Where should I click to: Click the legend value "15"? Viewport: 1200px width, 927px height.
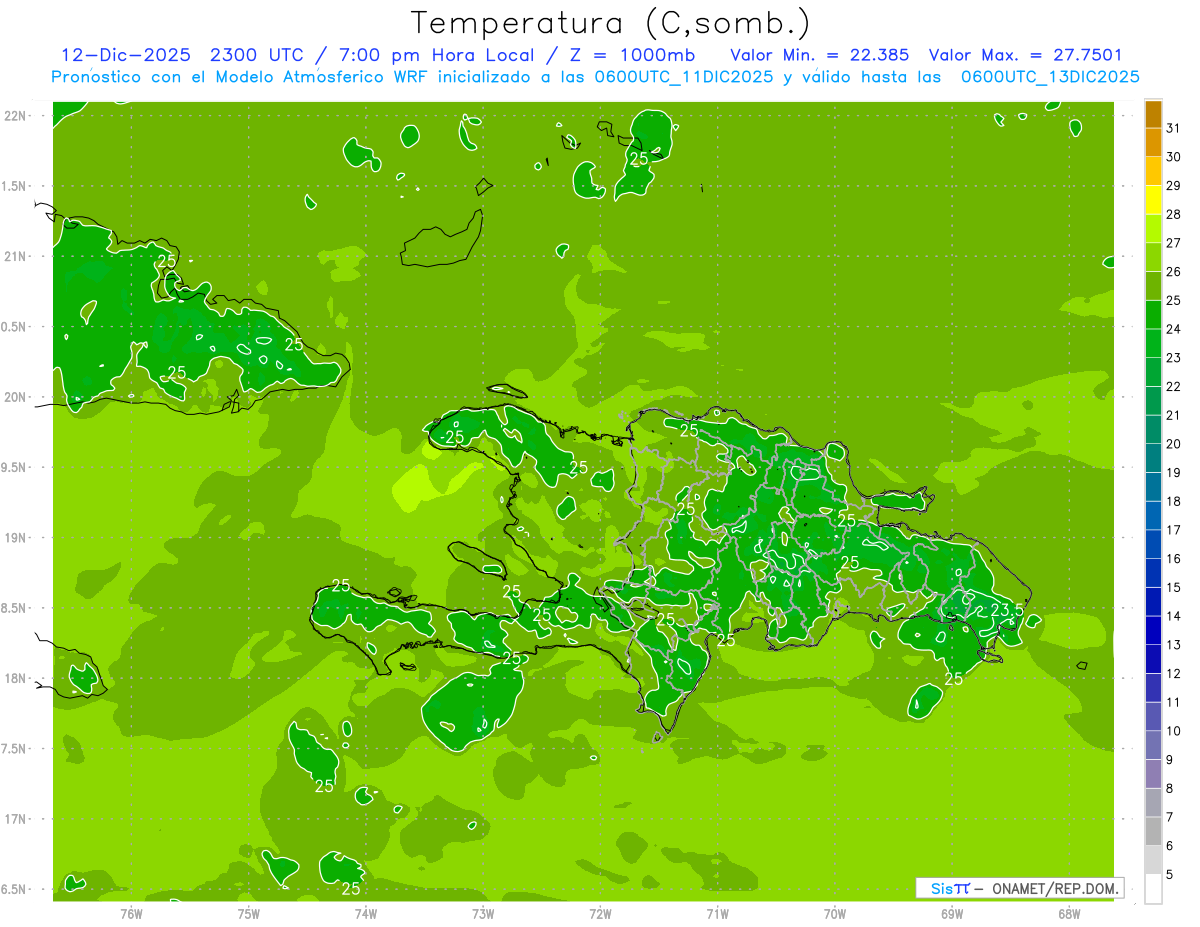[1174, 588]
